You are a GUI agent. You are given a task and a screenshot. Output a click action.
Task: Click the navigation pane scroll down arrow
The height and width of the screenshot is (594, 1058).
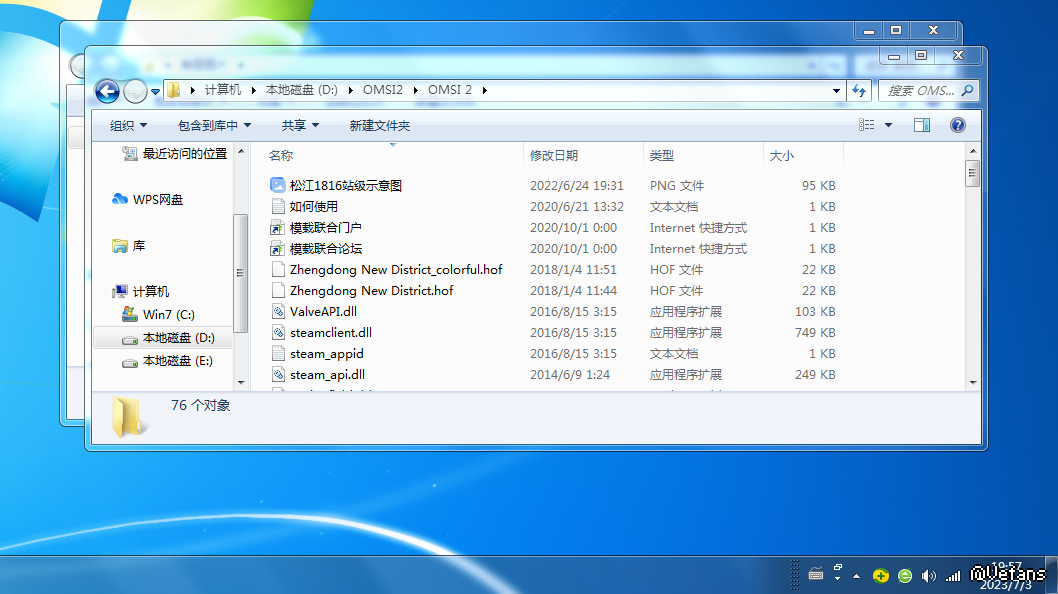coord(241,383)
